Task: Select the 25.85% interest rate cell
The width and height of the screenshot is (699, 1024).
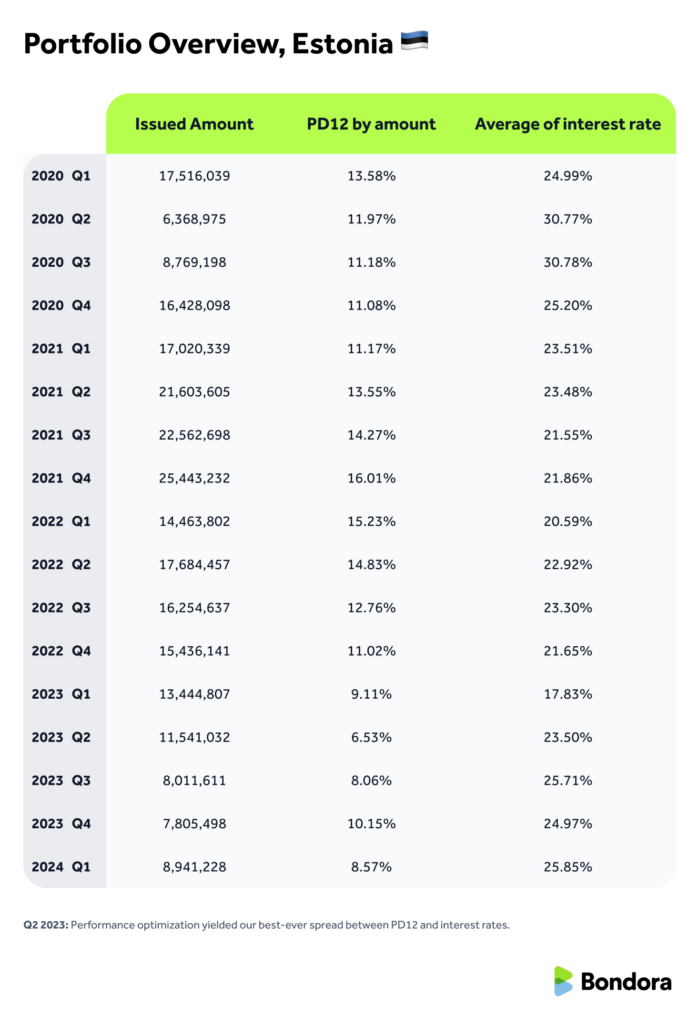Action: 567,867
